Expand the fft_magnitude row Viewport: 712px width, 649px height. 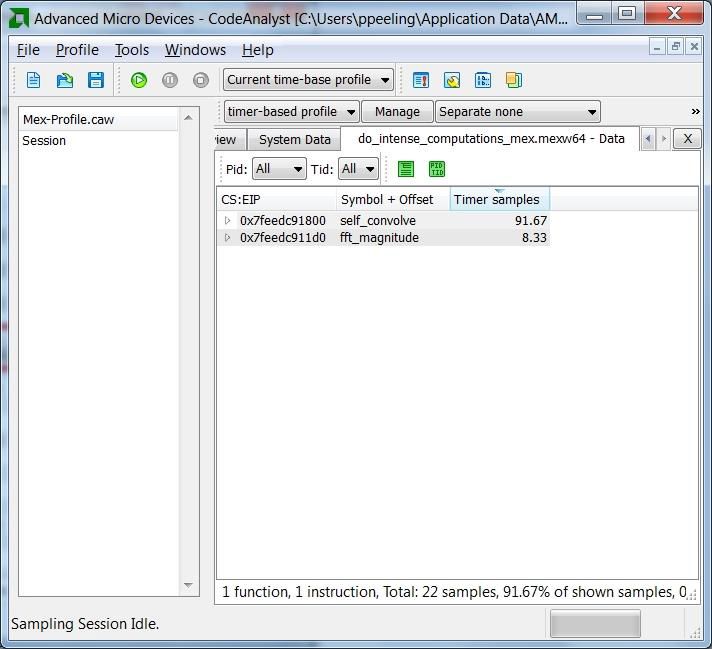tap(227, 238)
